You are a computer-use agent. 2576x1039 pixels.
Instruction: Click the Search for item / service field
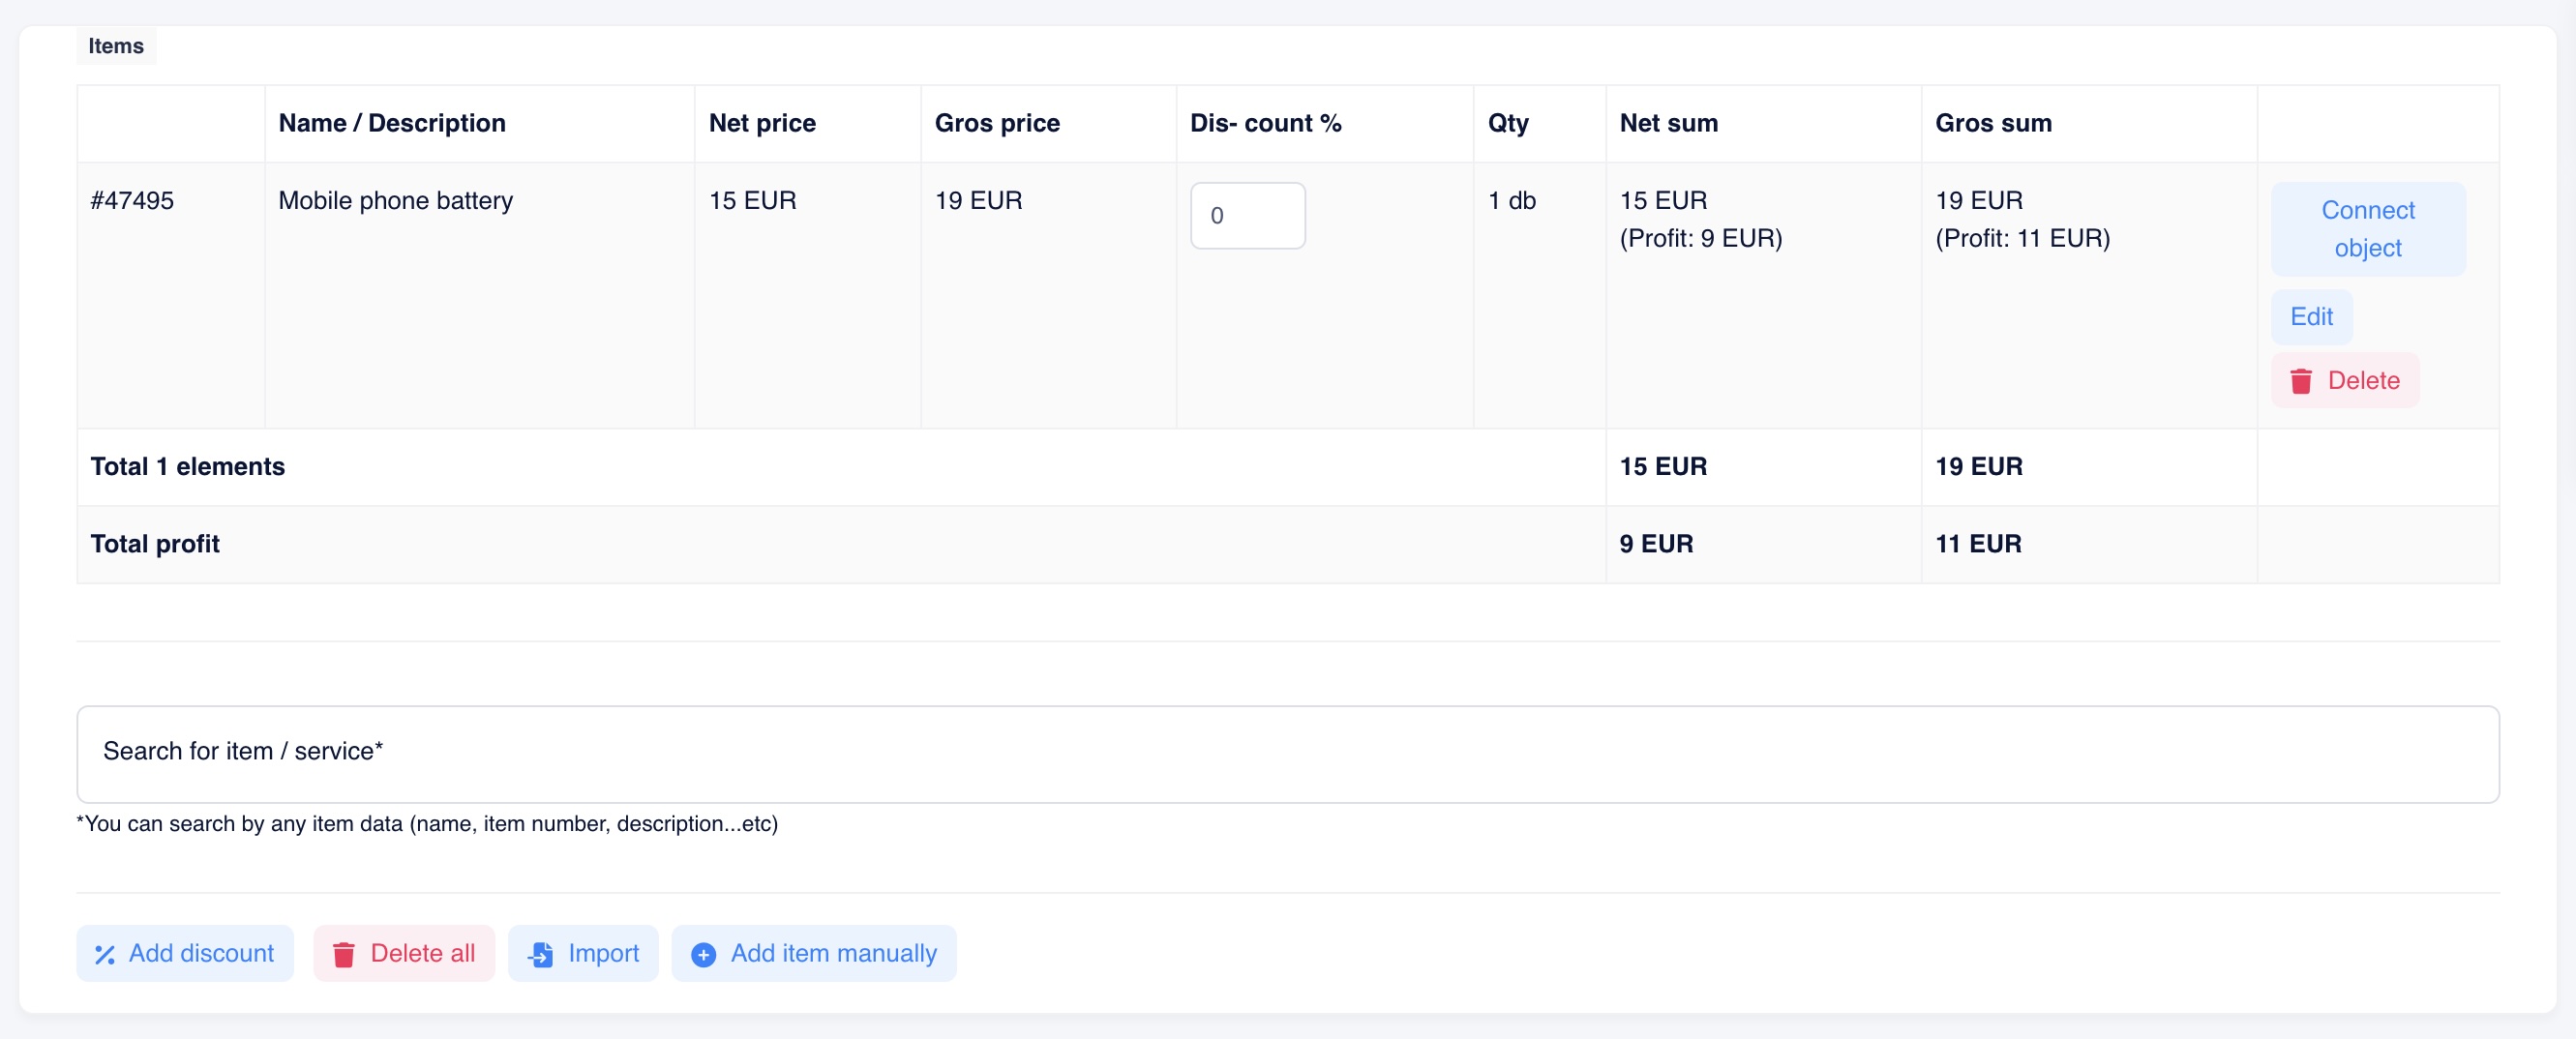(x=1286, y=753)
